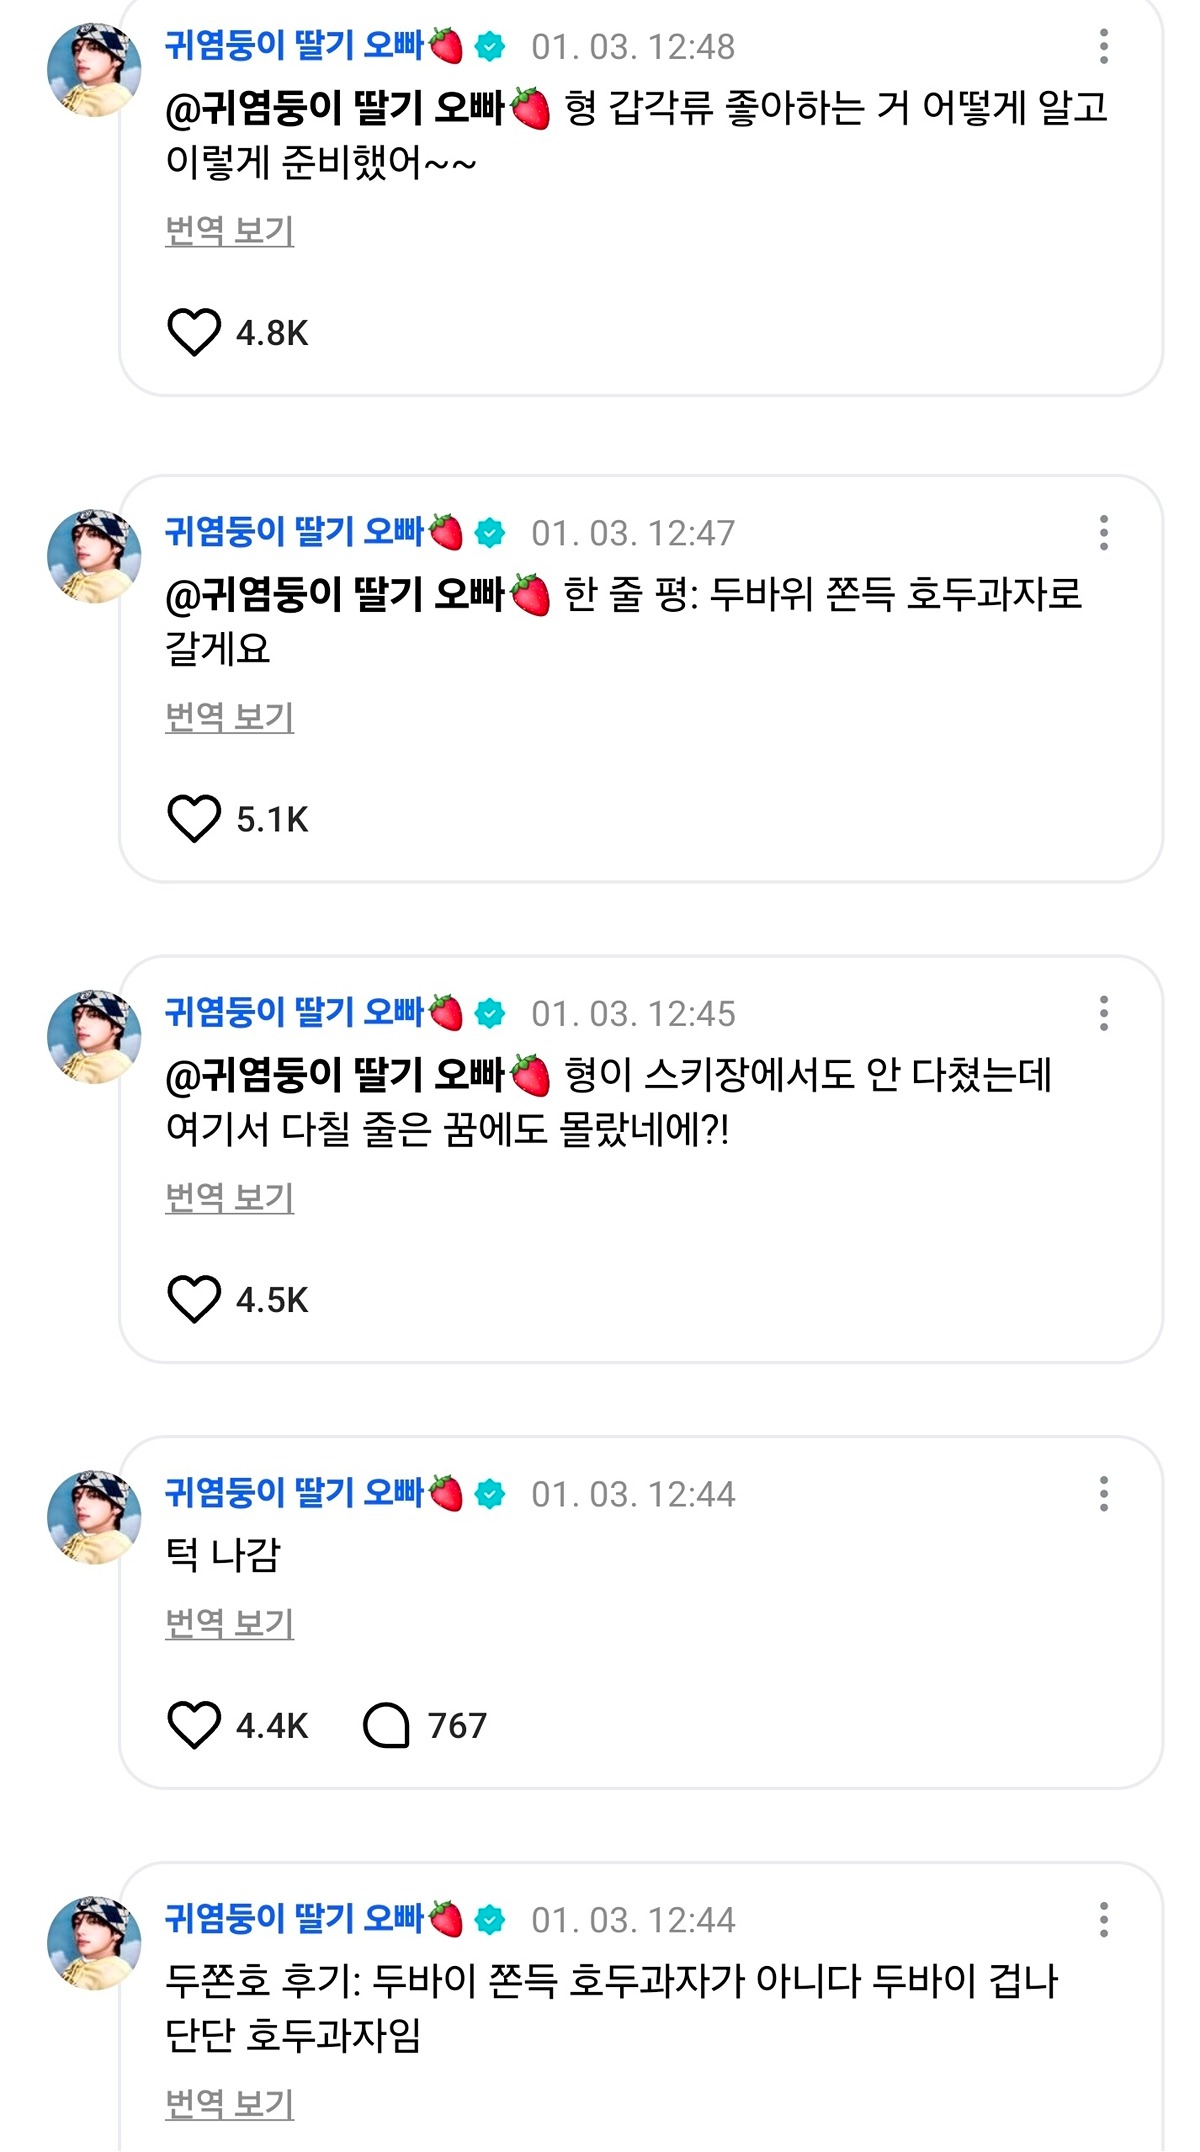The width and height of the screenshot is (1200, 2152).
Task: Open options menu on the 두쫀호 후기 post
Action: coord(1104,1919)
